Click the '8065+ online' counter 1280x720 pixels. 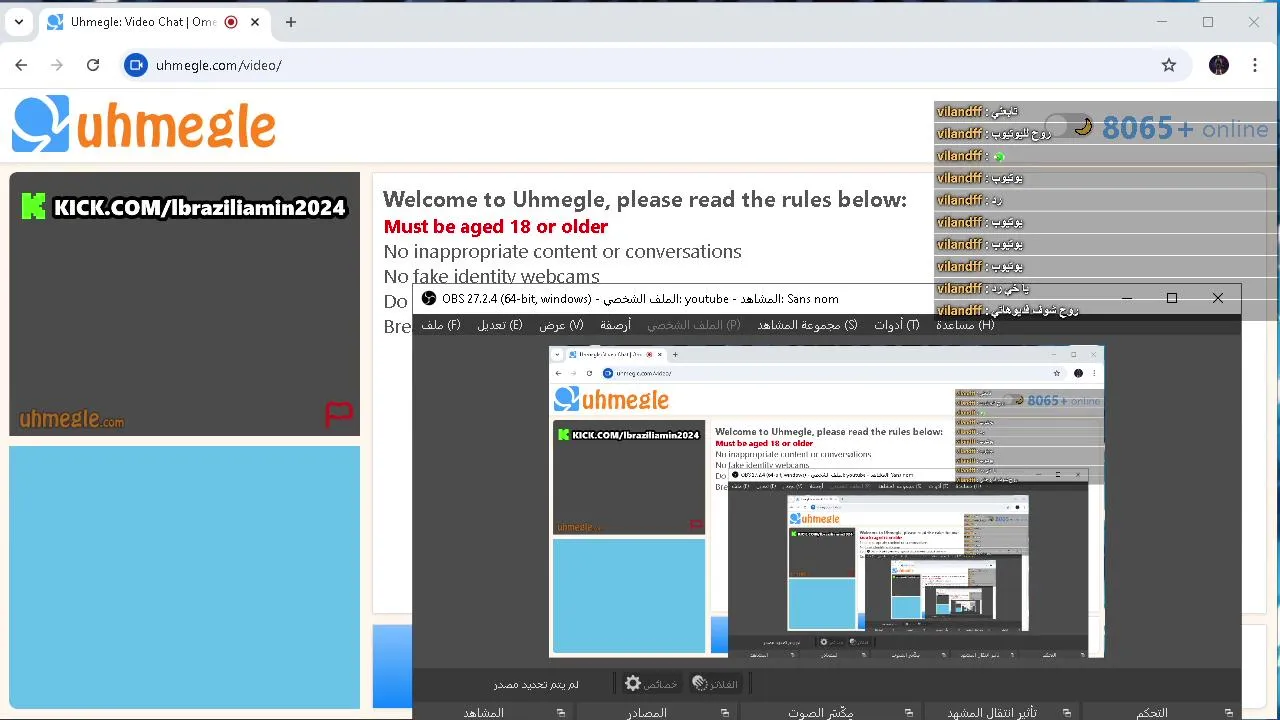tap(1185, 129)
